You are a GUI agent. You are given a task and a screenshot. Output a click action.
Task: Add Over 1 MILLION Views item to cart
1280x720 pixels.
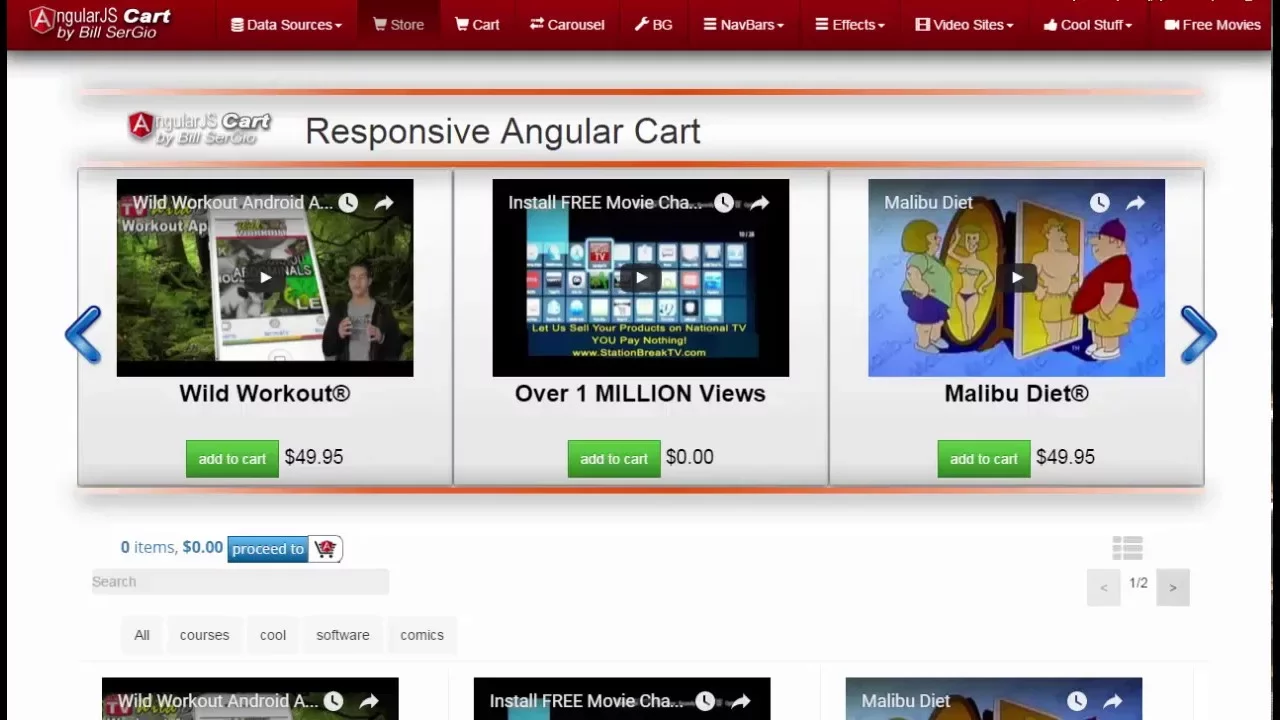(x=614, y=458)
